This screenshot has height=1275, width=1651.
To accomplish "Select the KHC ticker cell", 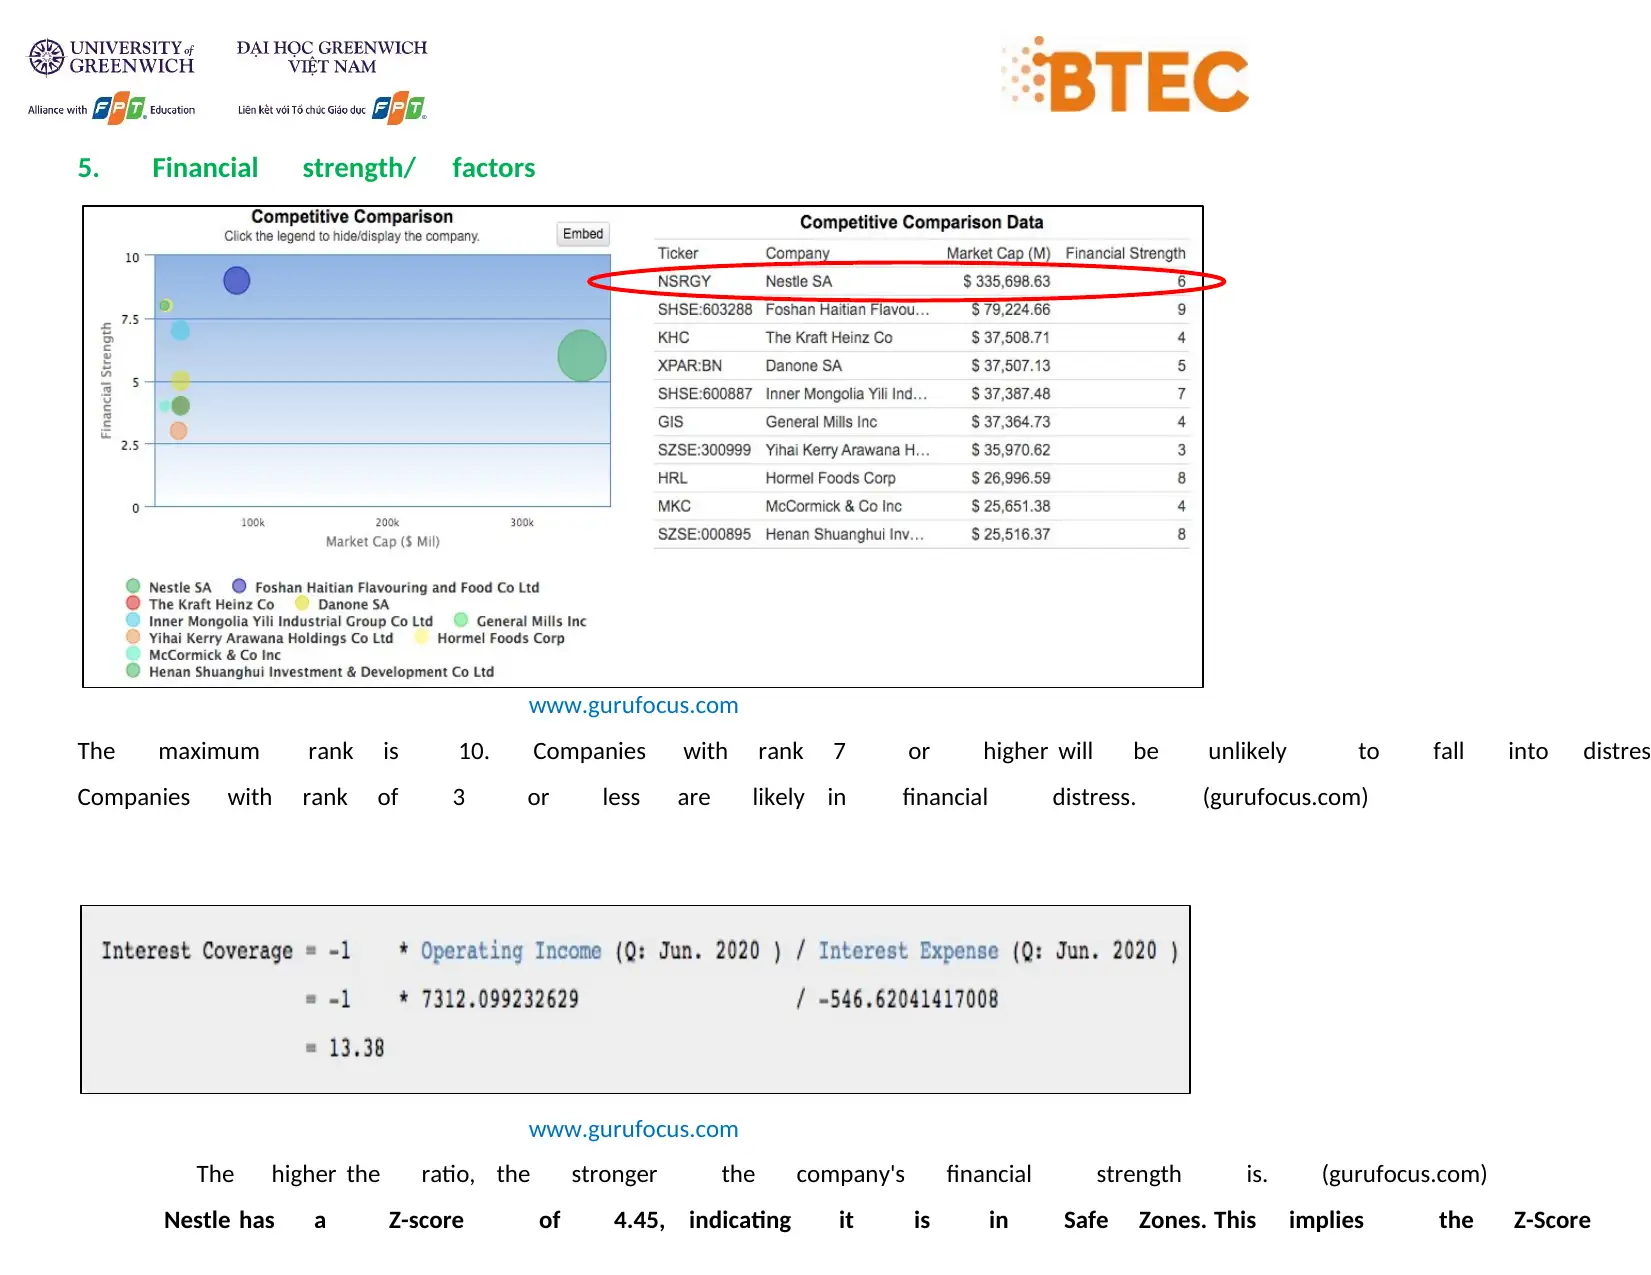I will coord(674,338).
